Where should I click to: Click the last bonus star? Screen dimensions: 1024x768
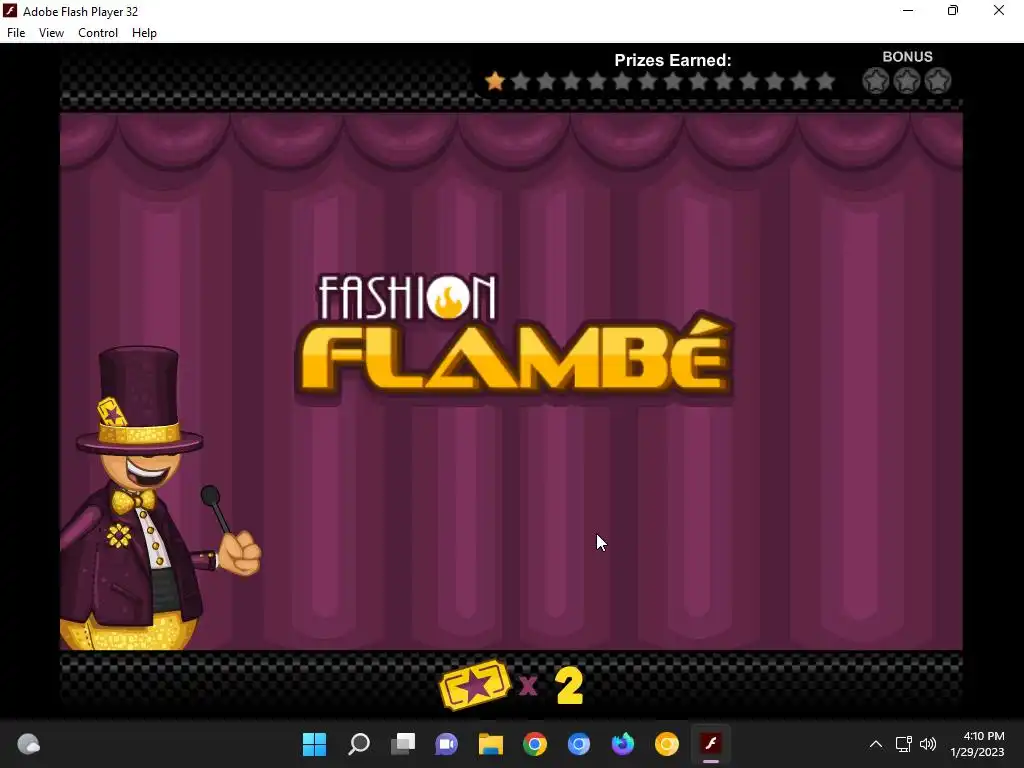938,81
